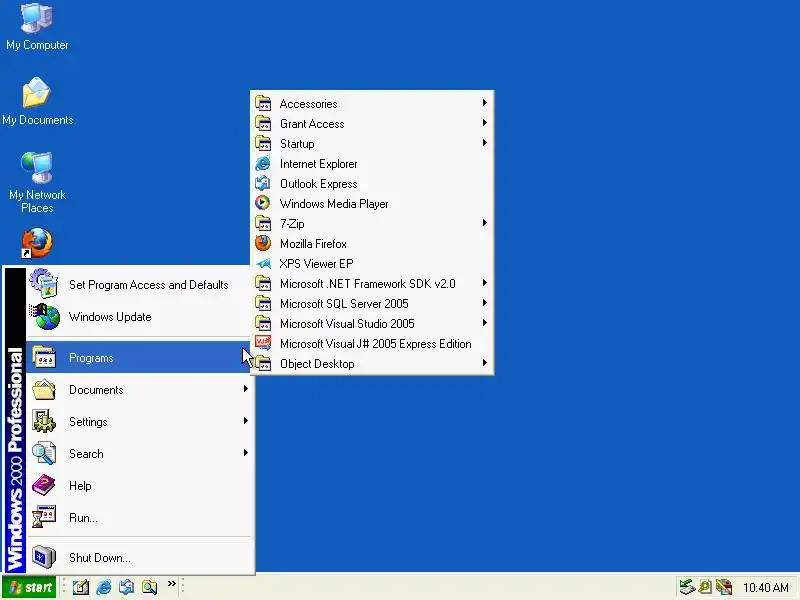Screen dimensions: 800x600
Task: Launch Windows Media Player entry
Action: pos(372,204)
